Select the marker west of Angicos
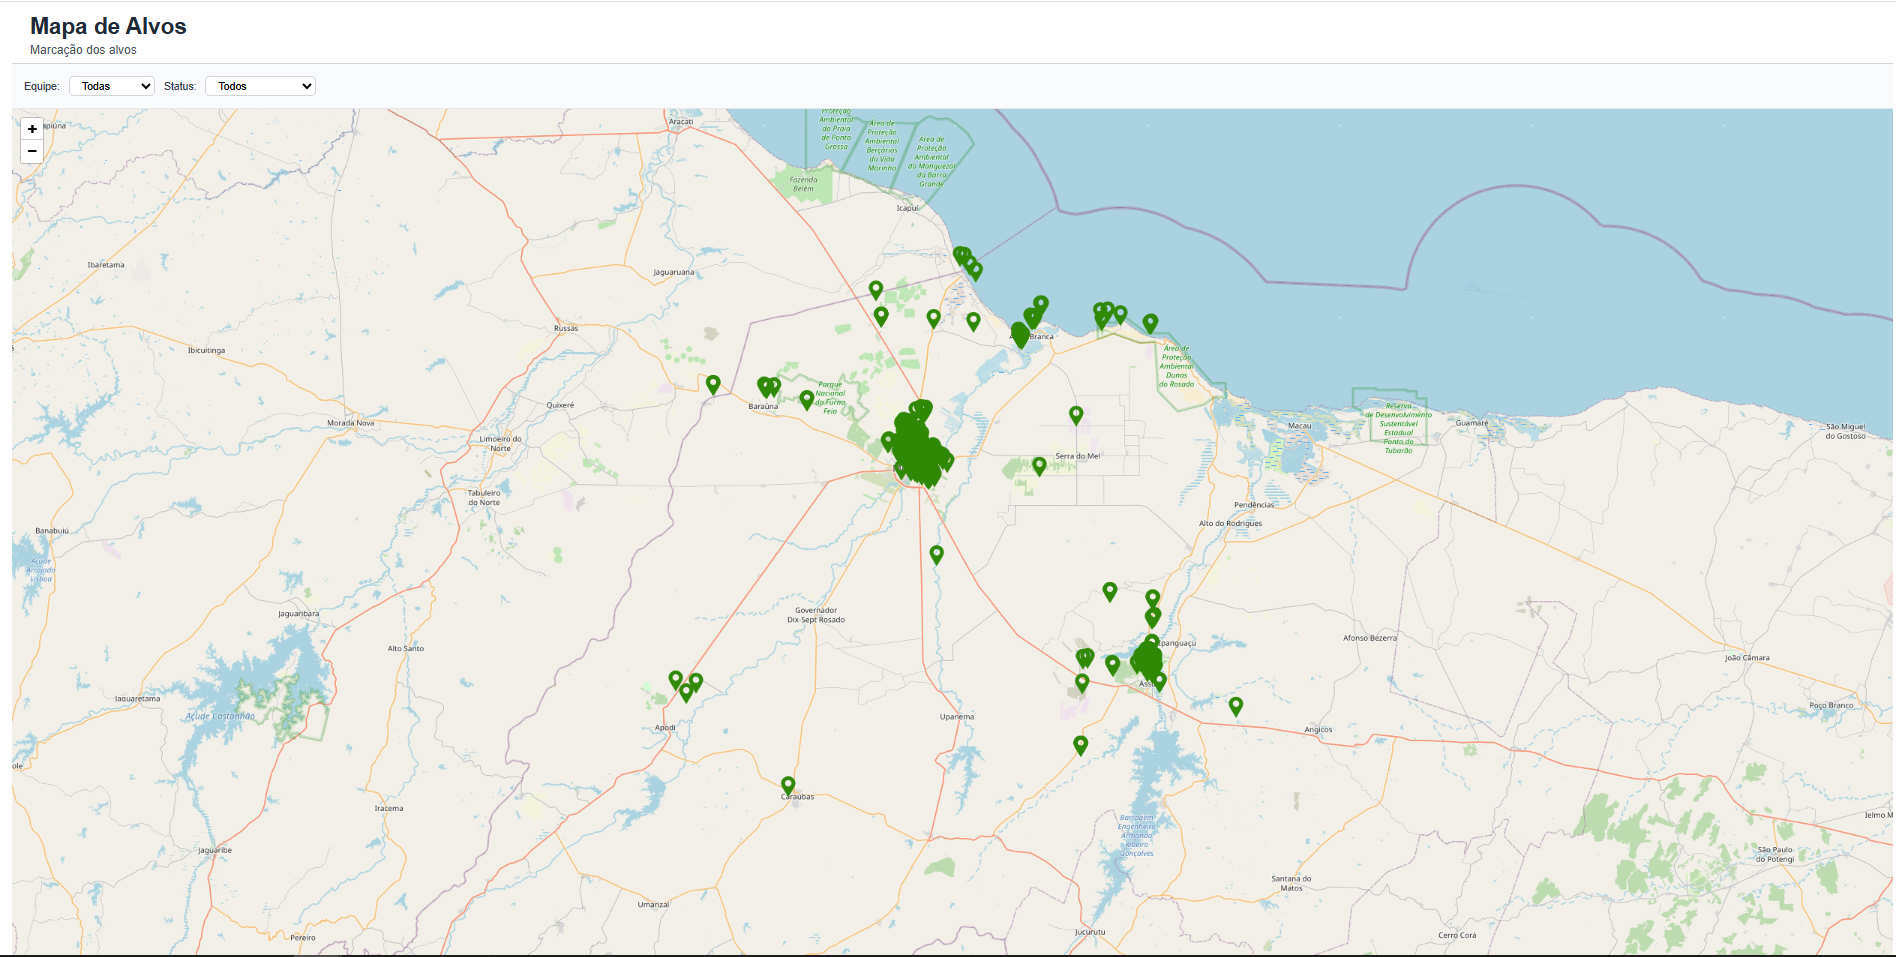Viewport: 1896px width, 957px height. [1236, 705]
